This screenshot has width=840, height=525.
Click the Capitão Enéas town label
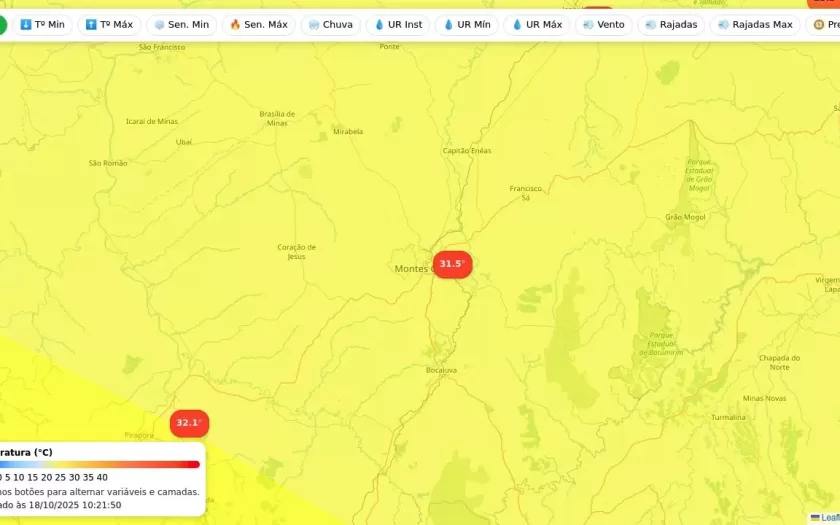click(x=467, y=151)
